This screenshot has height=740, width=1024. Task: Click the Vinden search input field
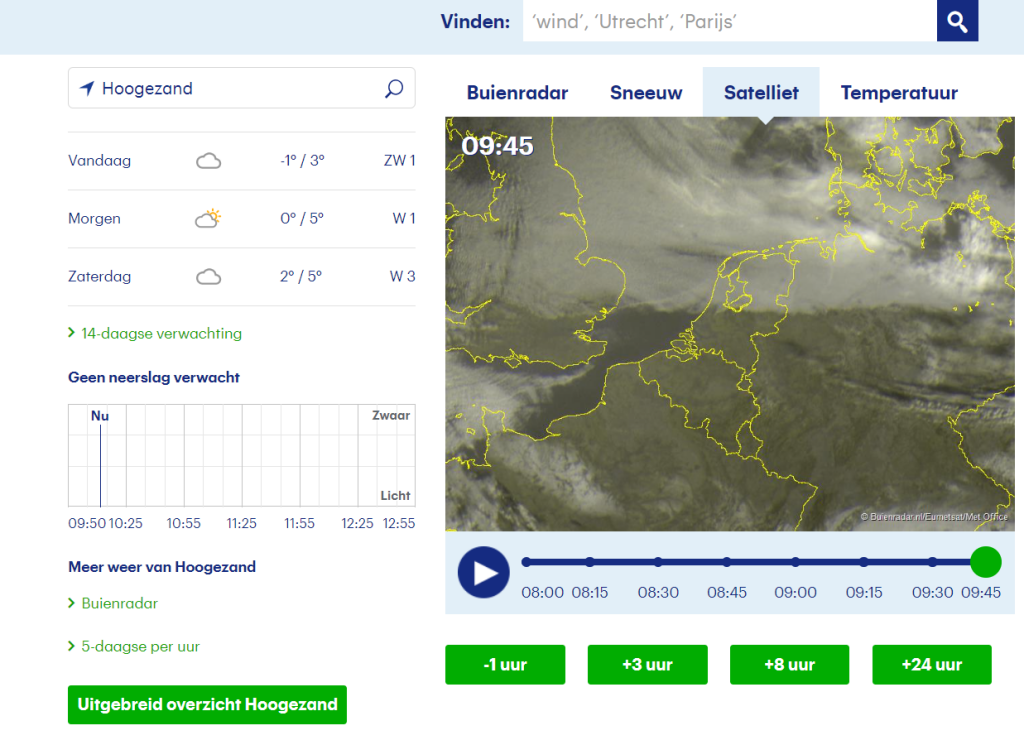coord(729,21)
